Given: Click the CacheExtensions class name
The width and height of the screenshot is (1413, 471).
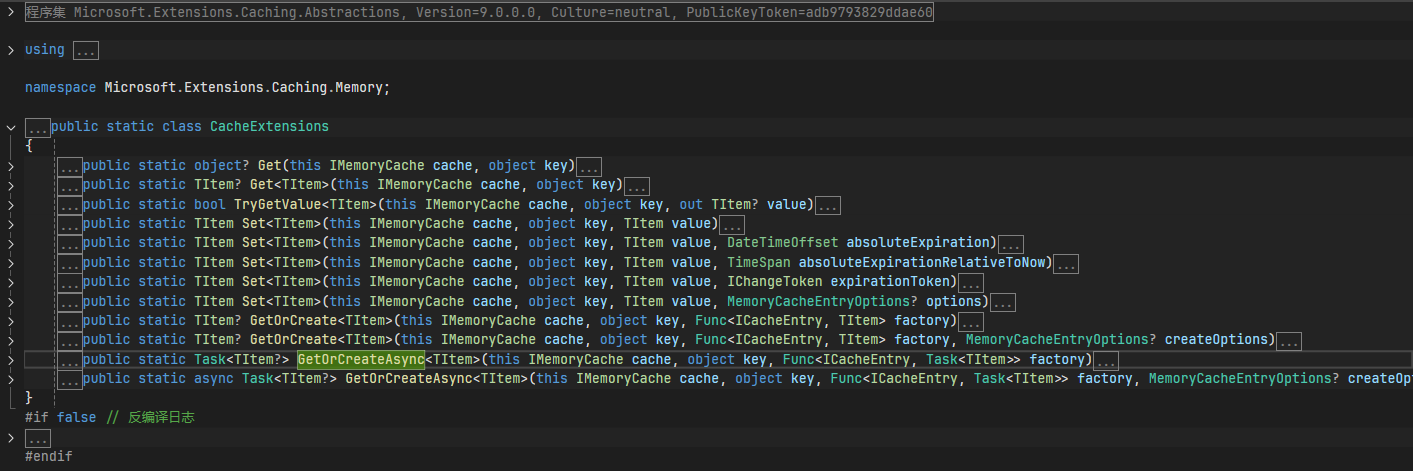Looking at the screenshot, I should (x=269, y=127).
